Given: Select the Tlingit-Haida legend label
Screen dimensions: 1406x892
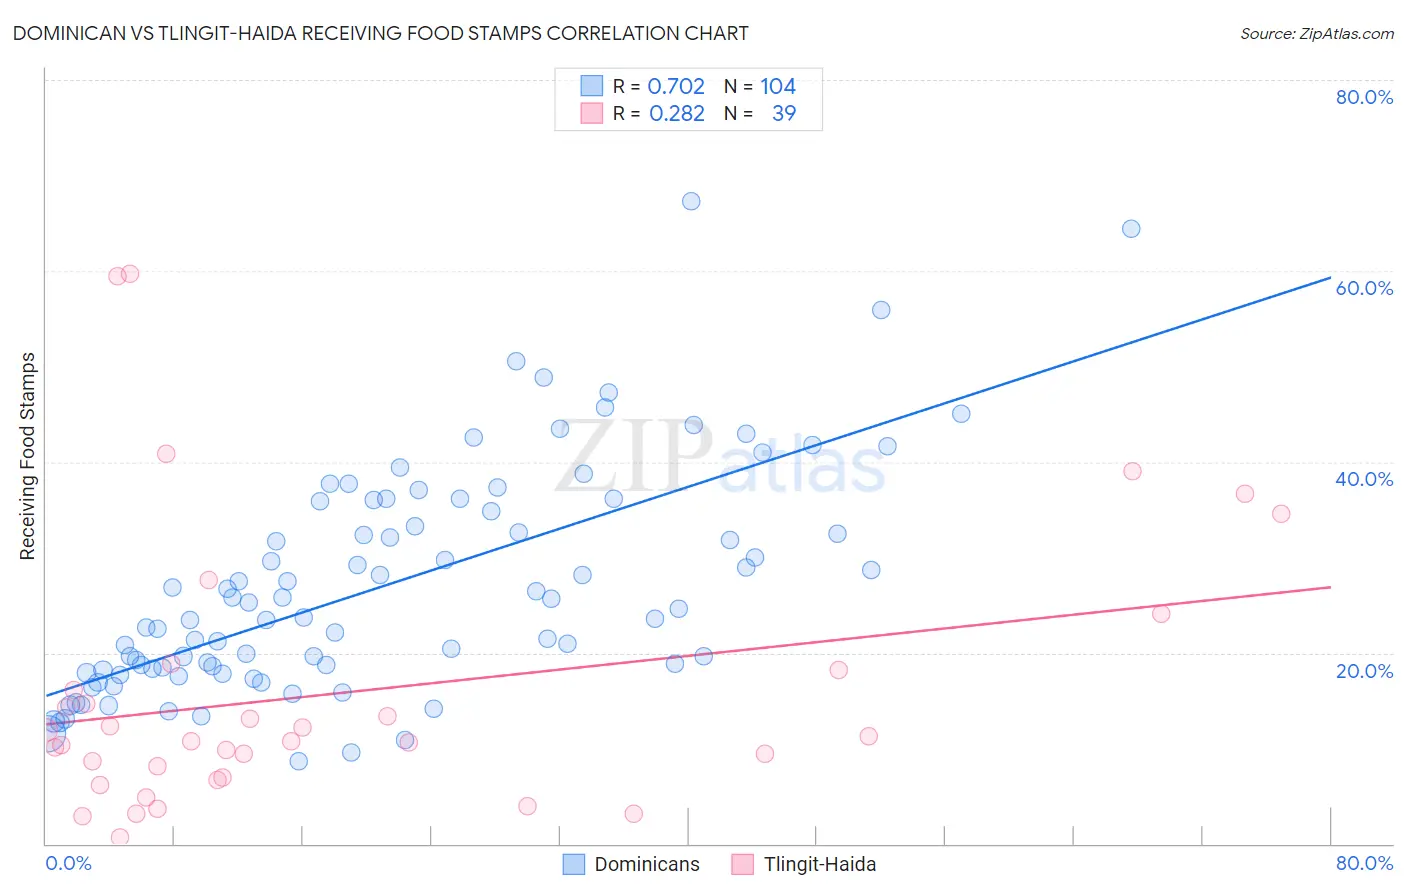Looking at the screenshot, I should click(x=820, y=864).
